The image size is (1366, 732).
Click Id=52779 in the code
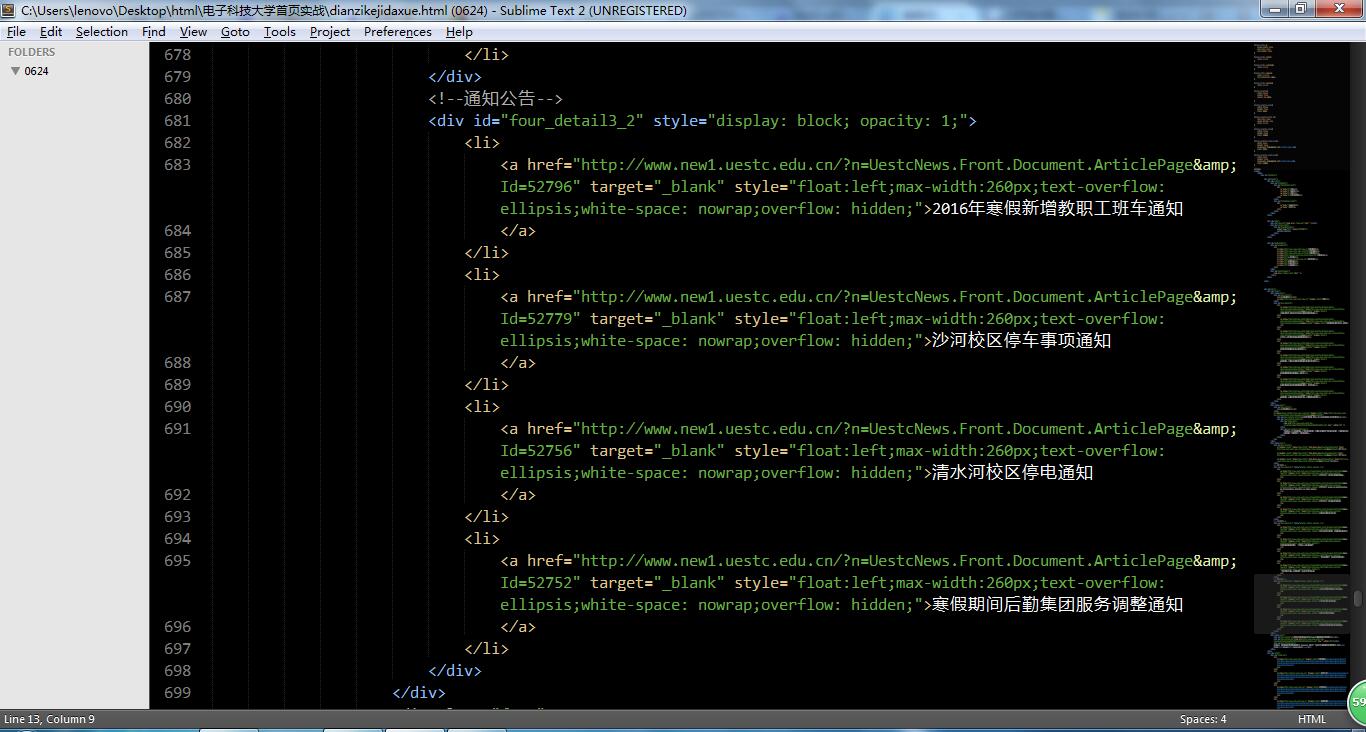[x=536, y=319]
